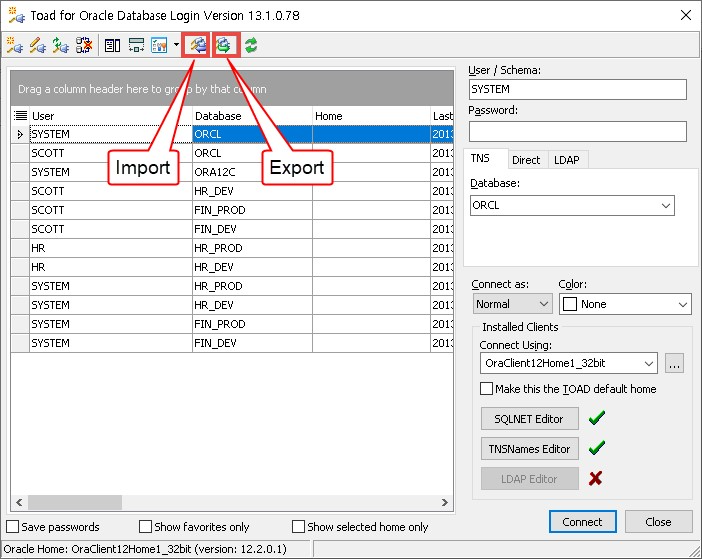Click the Color None white swatch

[x=570, y=304]
